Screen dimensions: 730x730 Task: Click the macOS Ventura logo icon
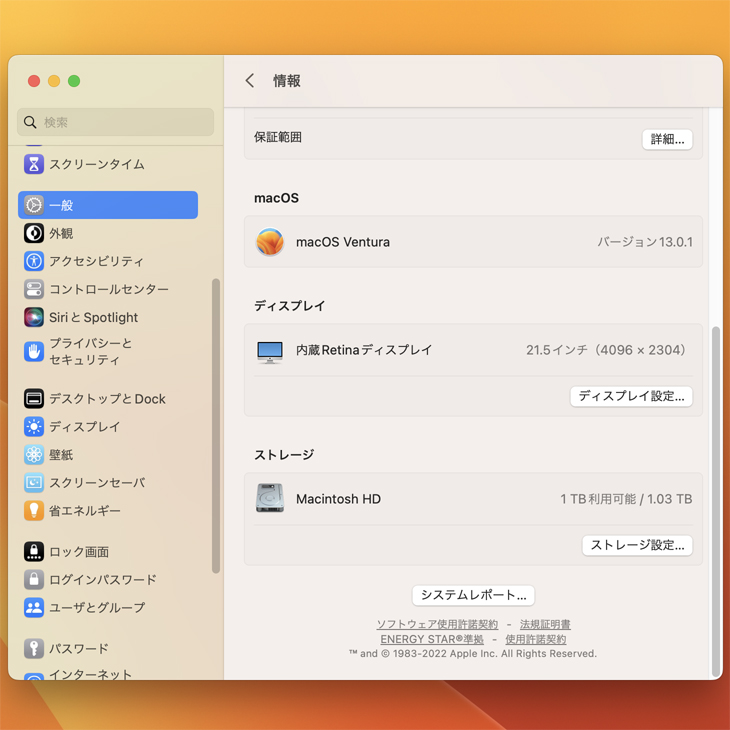(x=270, y=242)
